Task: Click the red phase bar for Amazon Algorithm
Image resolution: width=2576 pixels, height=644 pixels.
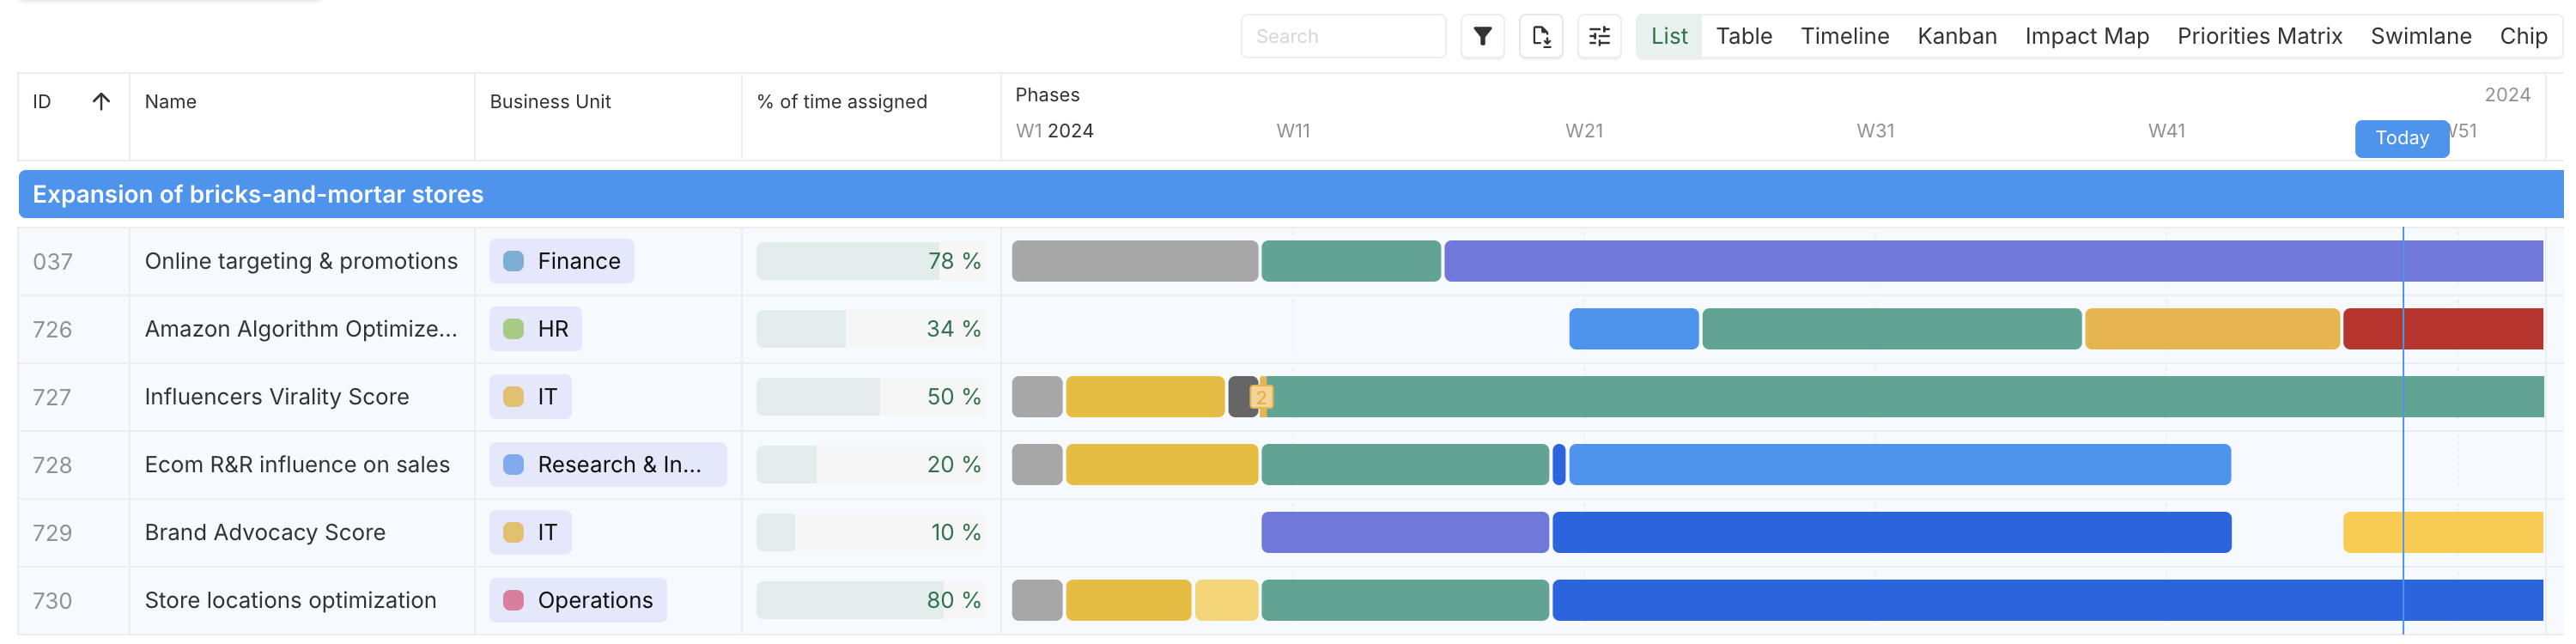Action: (x=2441, y=329)
